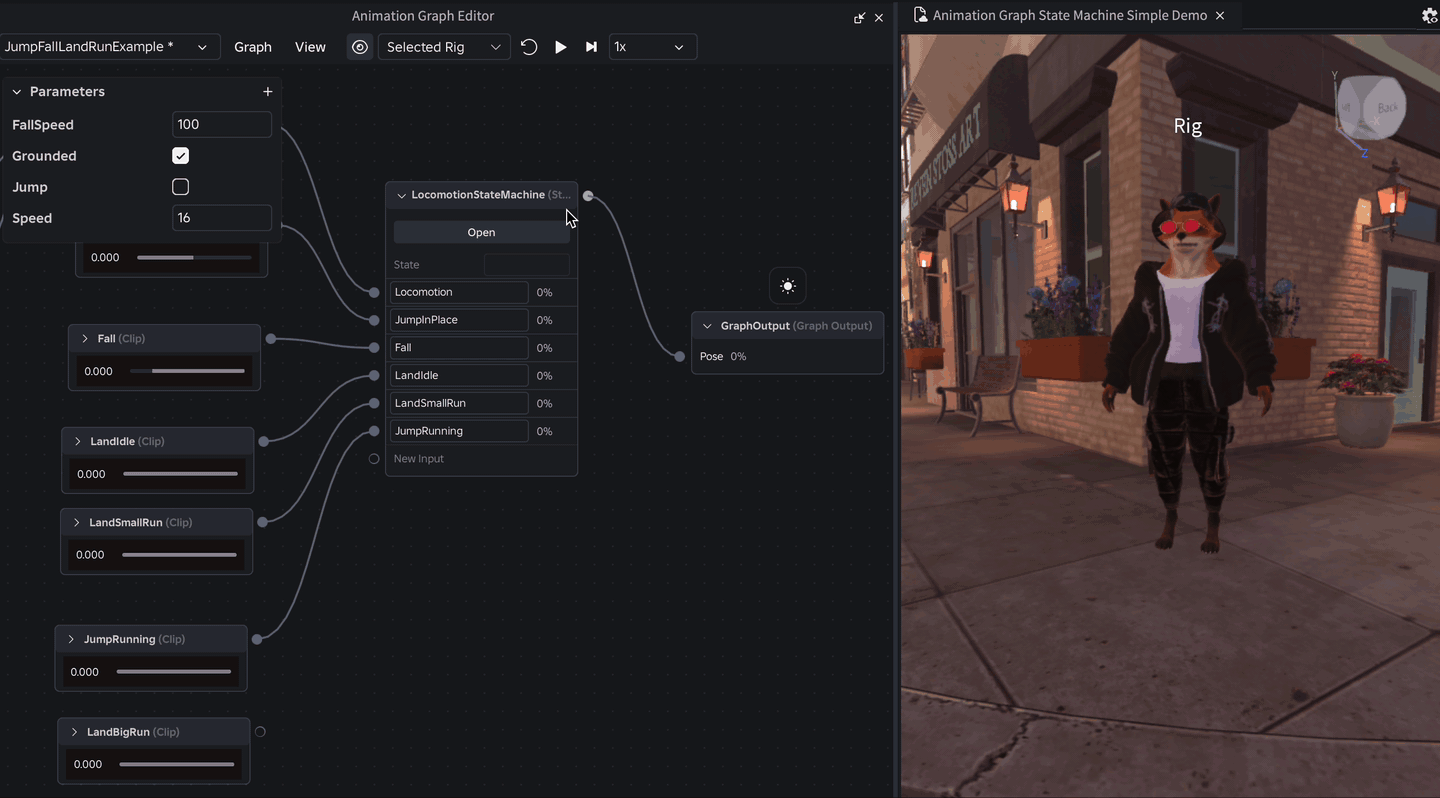Click the Fall clip output pin
This screenshot has height=798, width=1440.
[x=271, y=339]
